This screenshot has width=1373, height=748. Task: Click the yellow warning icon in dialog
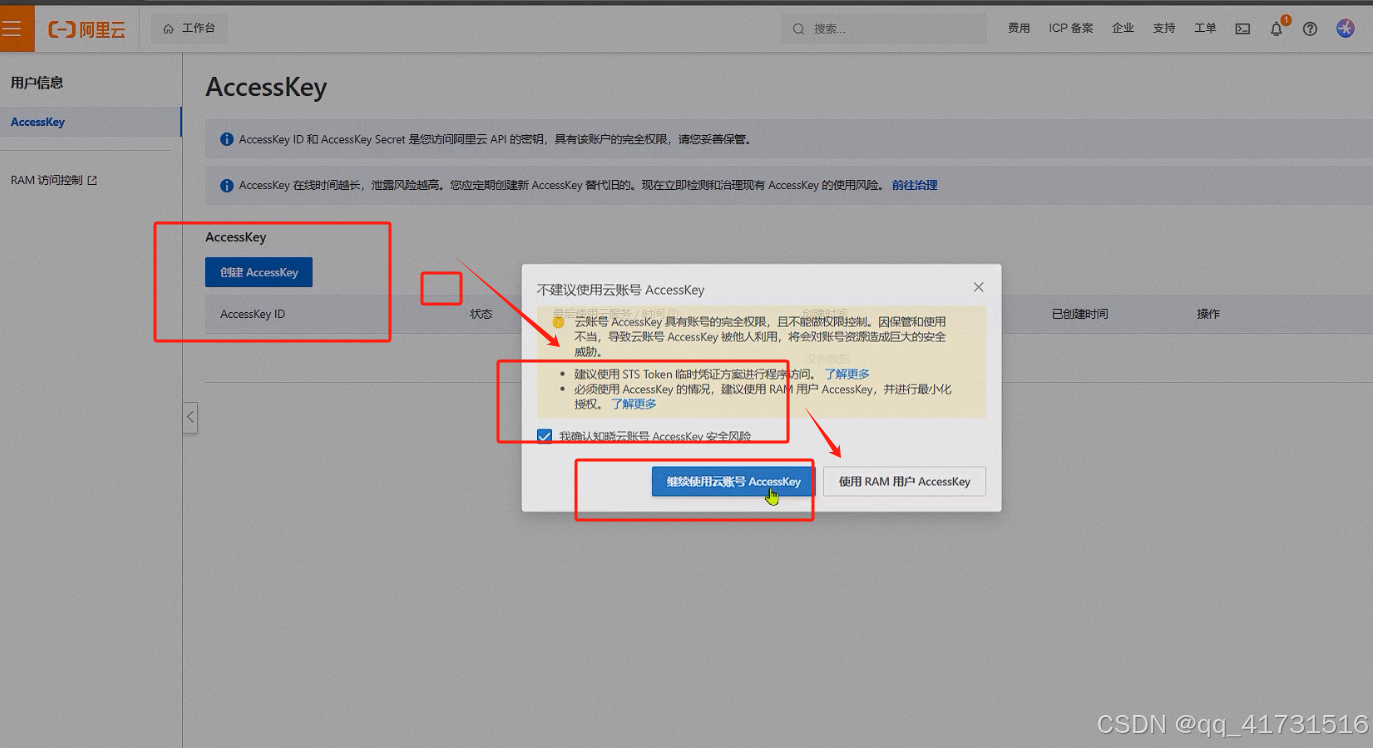pos(559,322)
